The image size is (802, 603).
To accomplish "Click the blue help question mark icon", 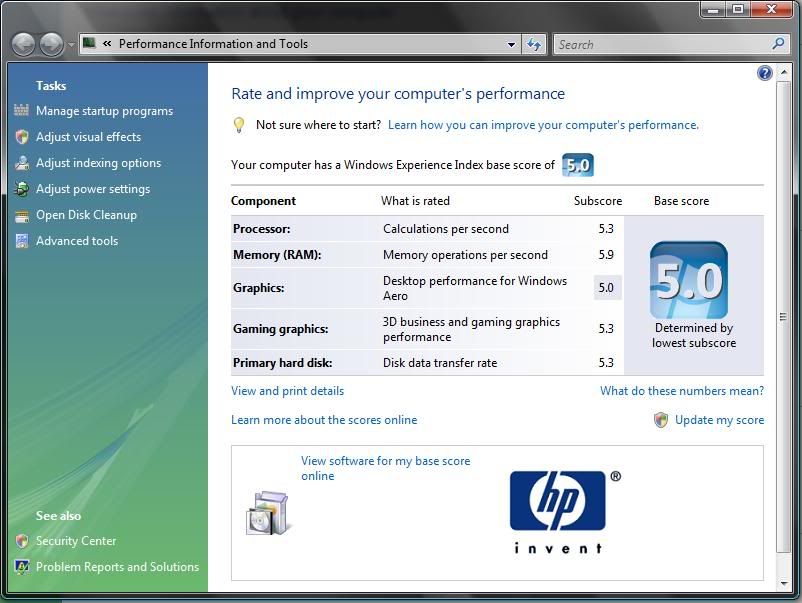I will [765, 74].
